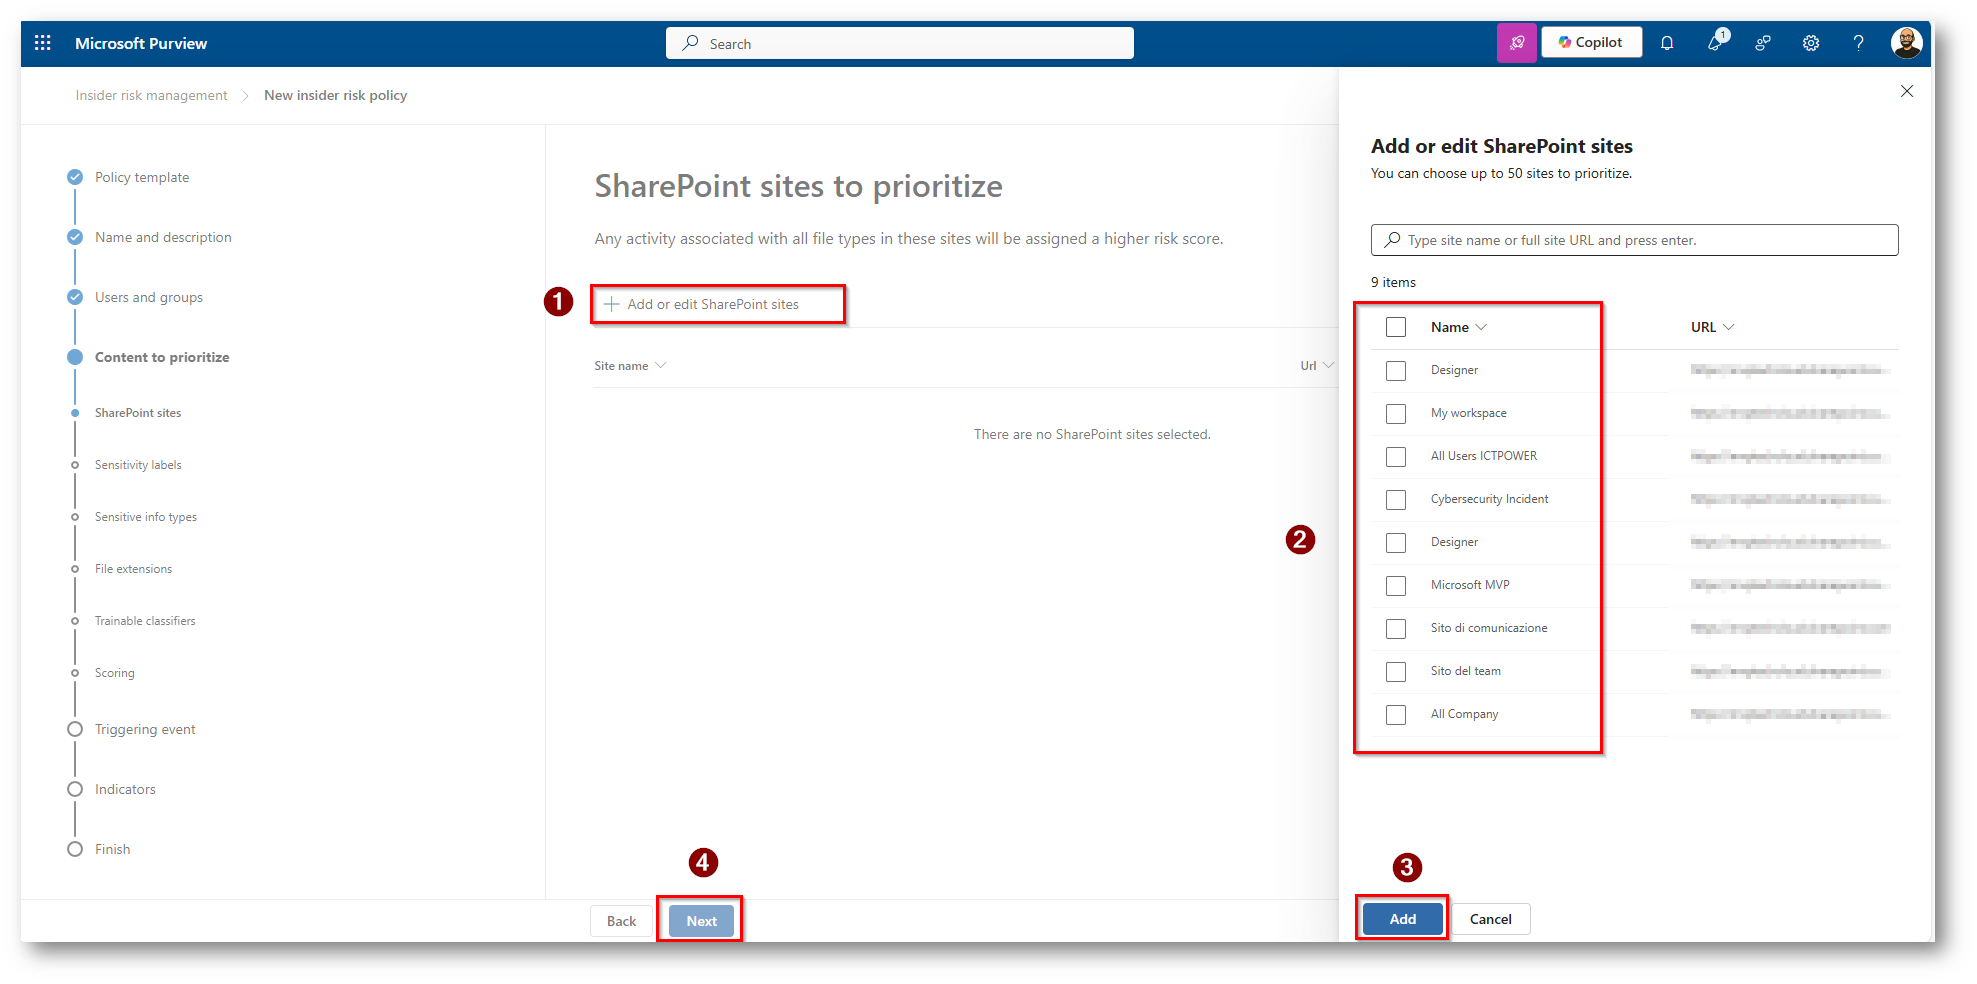Sort panel list by URL column chevron

coord(1728,327)
